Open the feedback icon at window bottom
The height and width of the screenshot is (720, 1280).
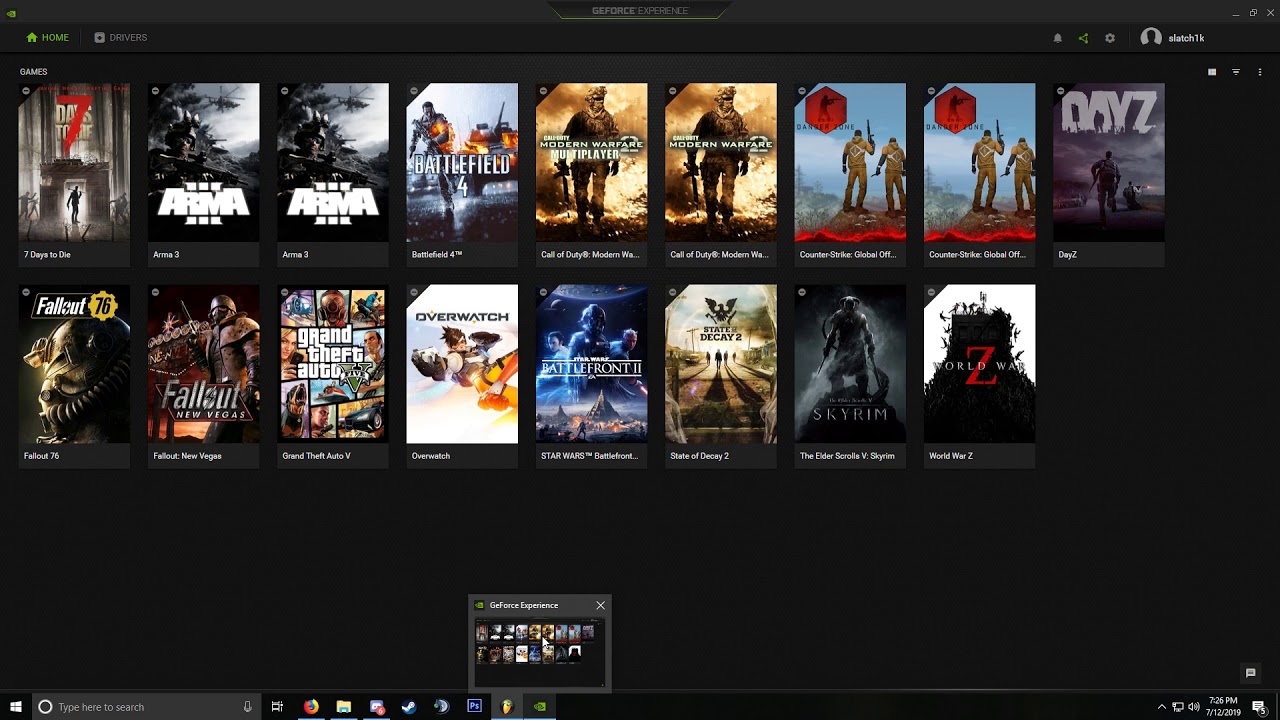[x=1250, y=673]
